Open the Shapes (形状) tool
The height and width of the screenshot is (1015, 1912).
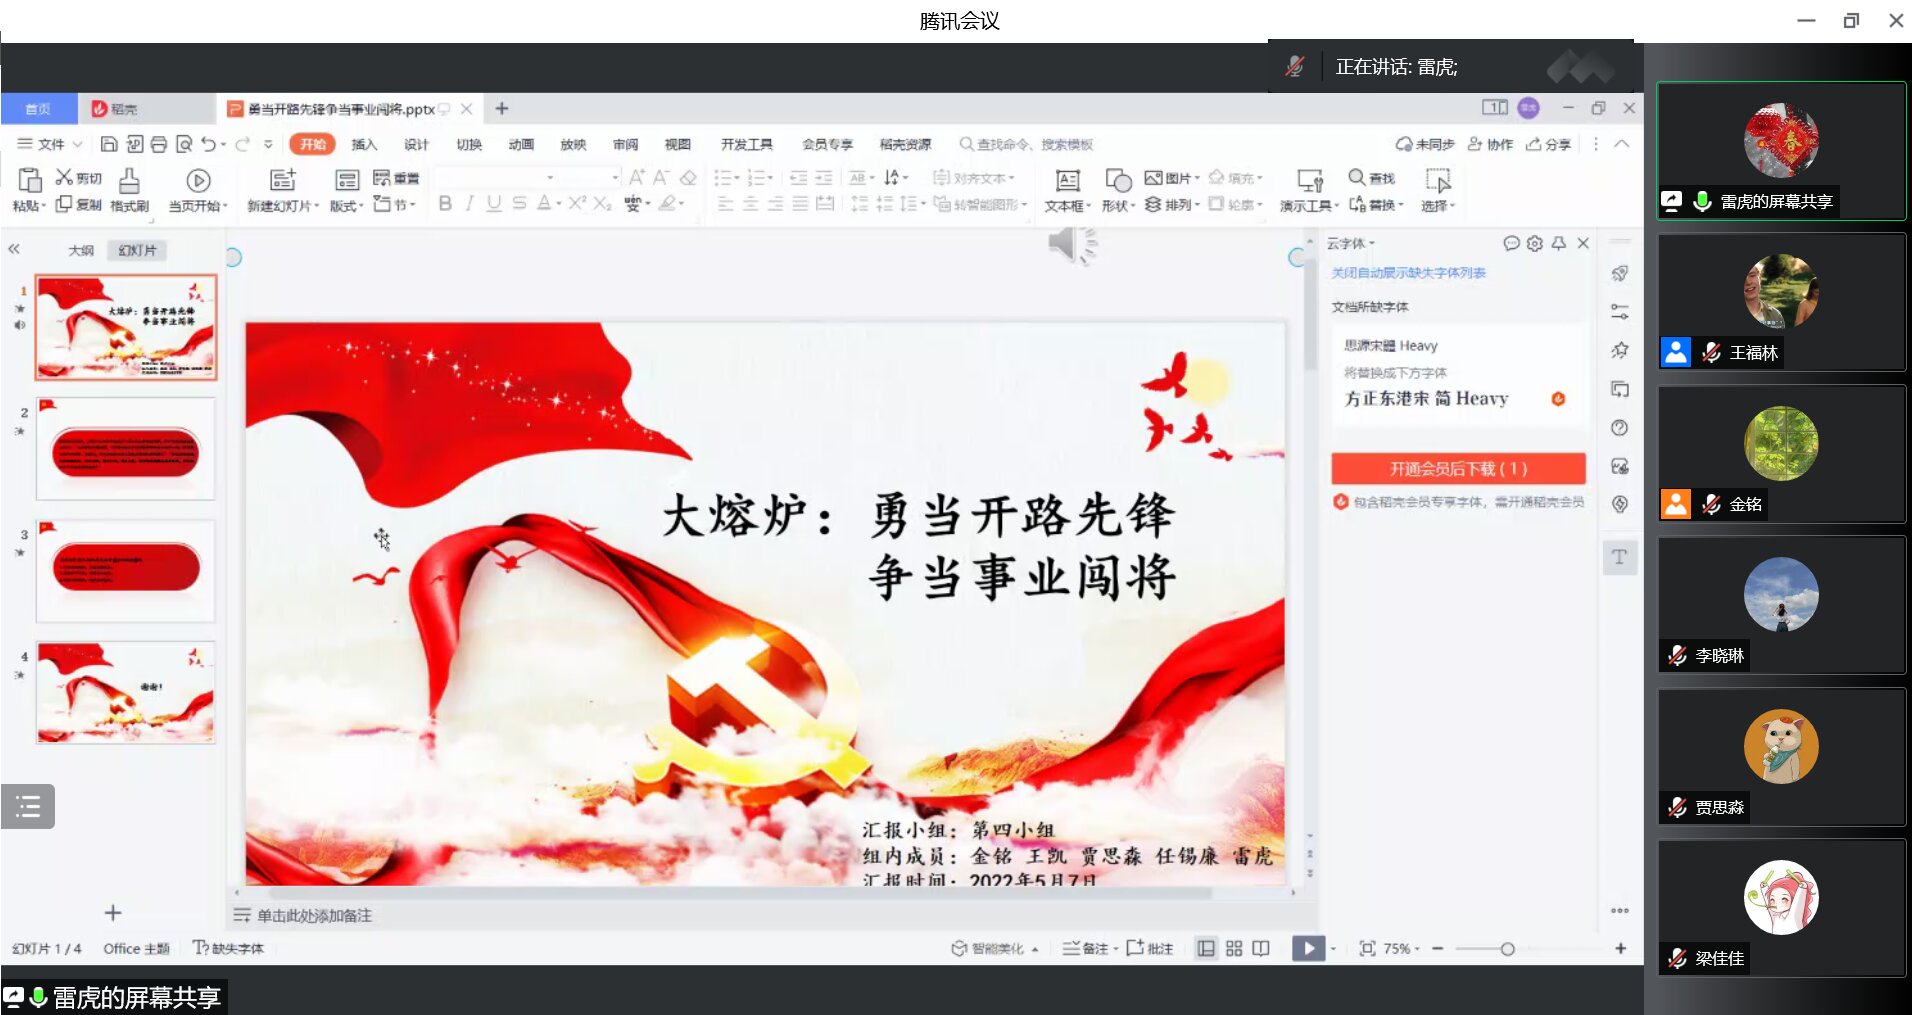pos(1117,189)
